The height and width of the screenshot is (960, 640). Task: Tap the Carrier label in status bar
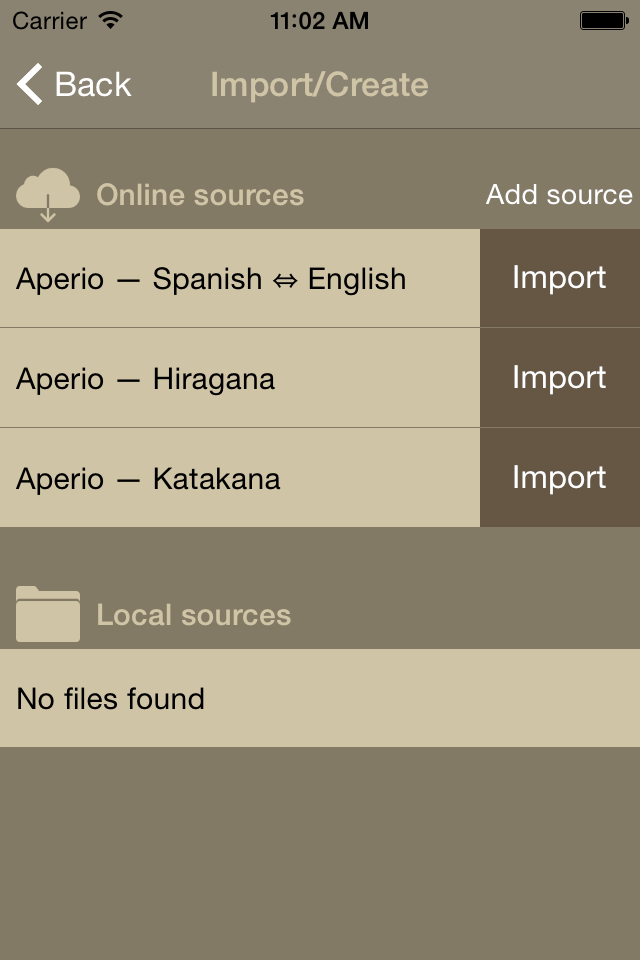tap(50, 20)
